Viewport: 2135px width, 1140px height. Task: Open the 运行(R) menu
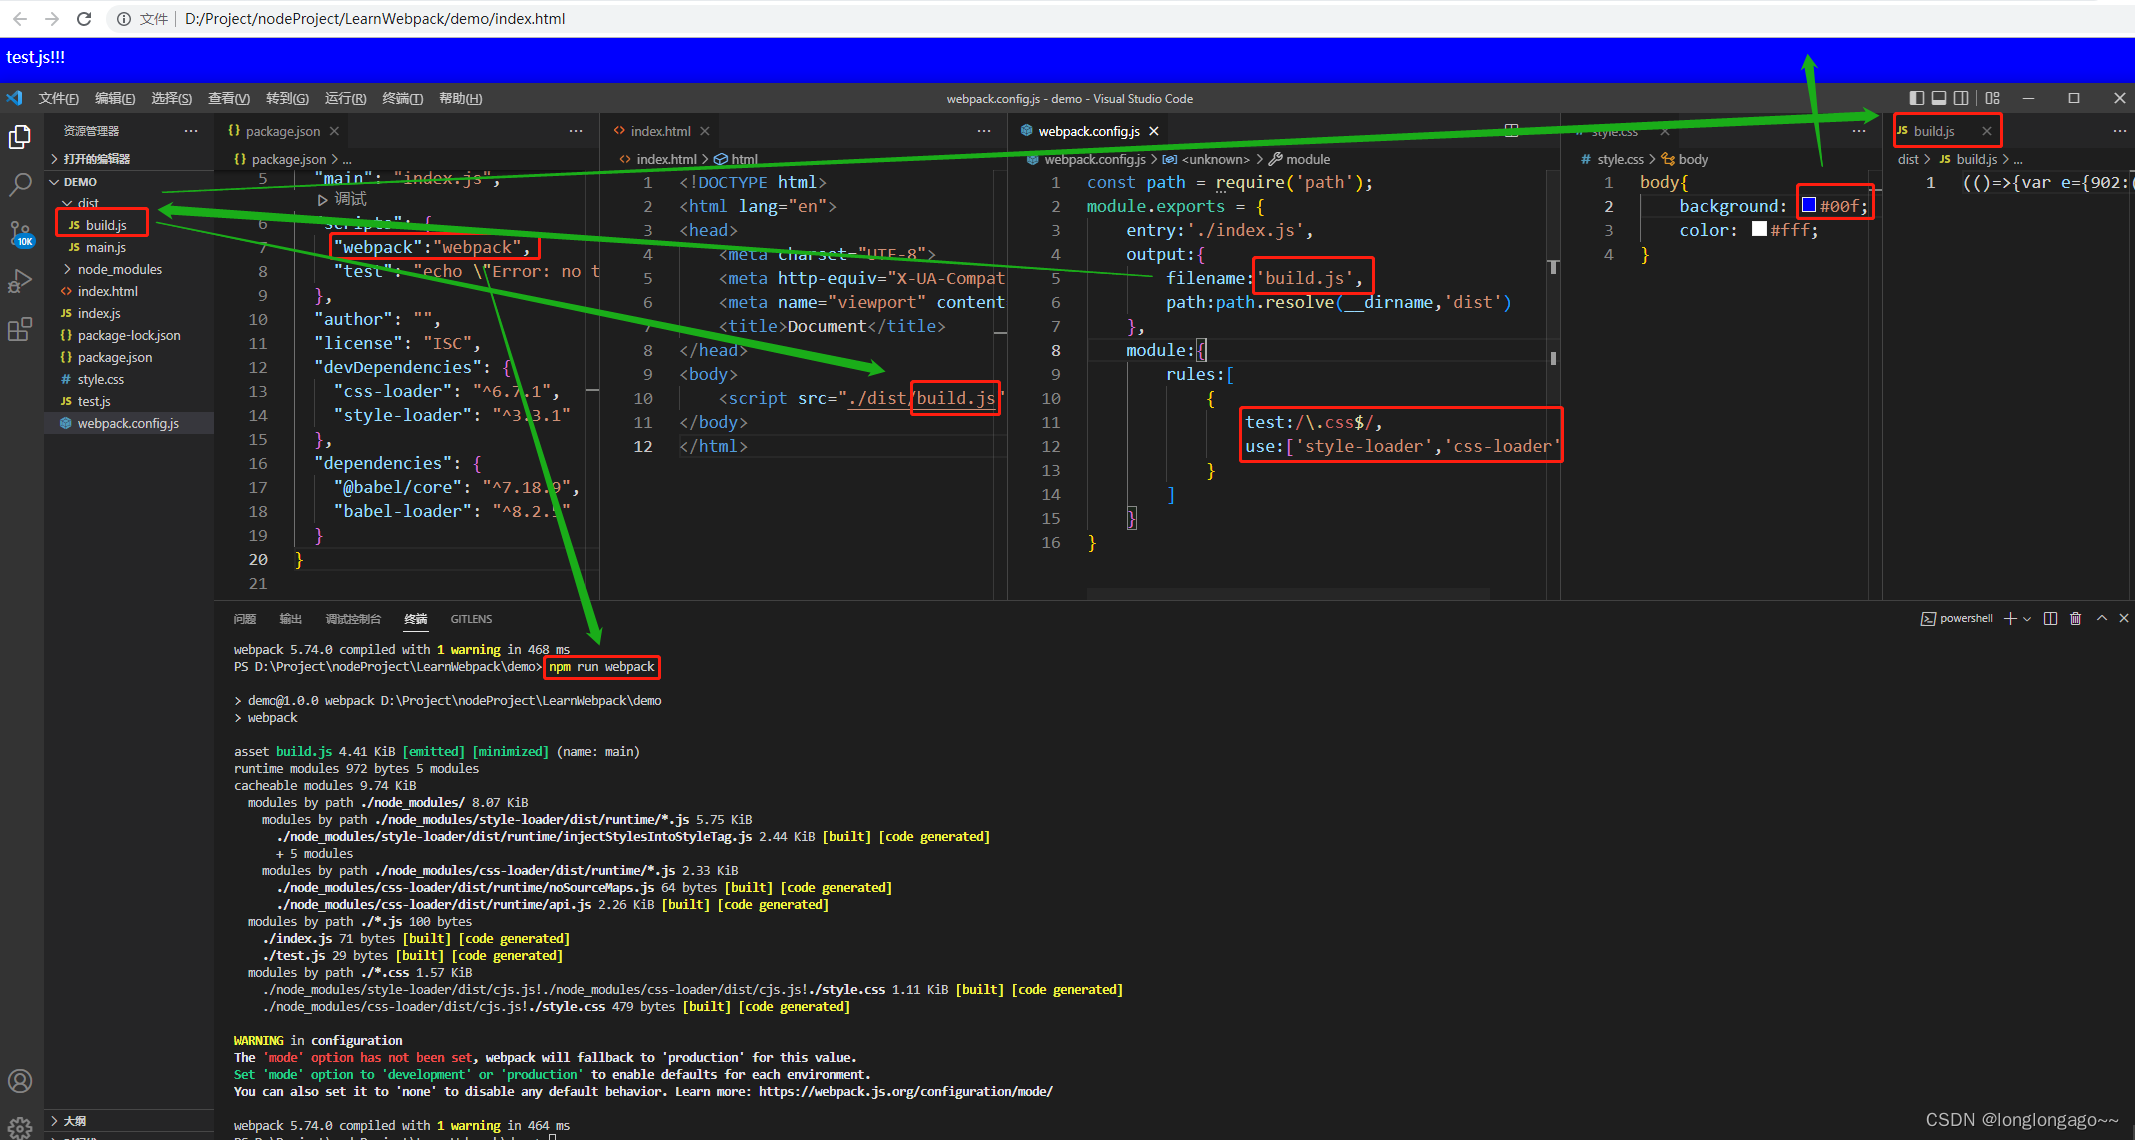coord(345,98)
